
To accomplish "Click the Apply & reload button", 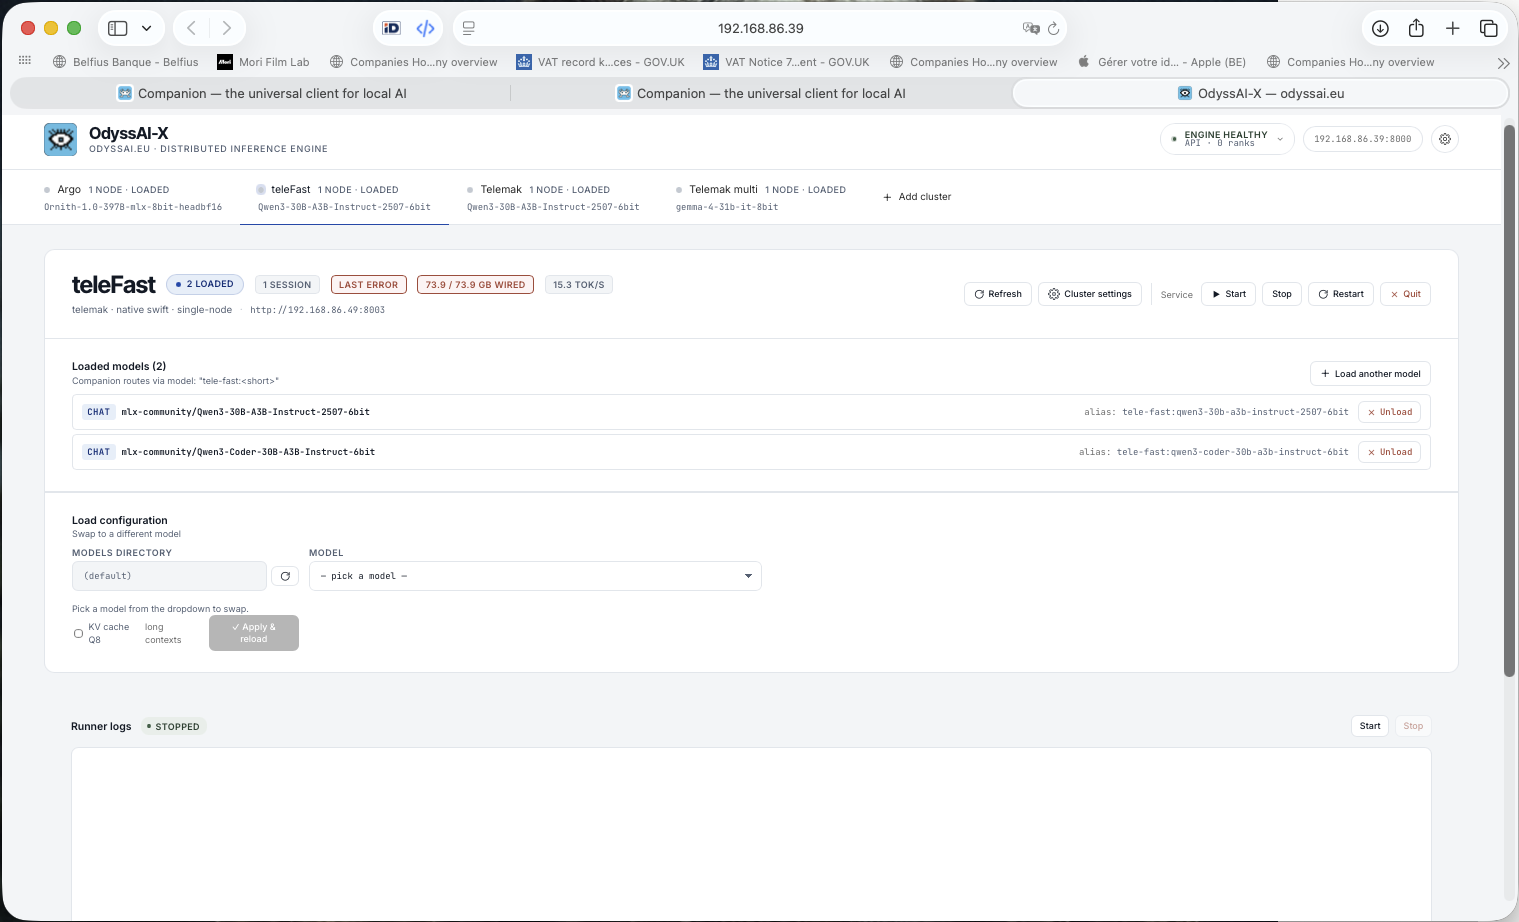I will [254, 633].
